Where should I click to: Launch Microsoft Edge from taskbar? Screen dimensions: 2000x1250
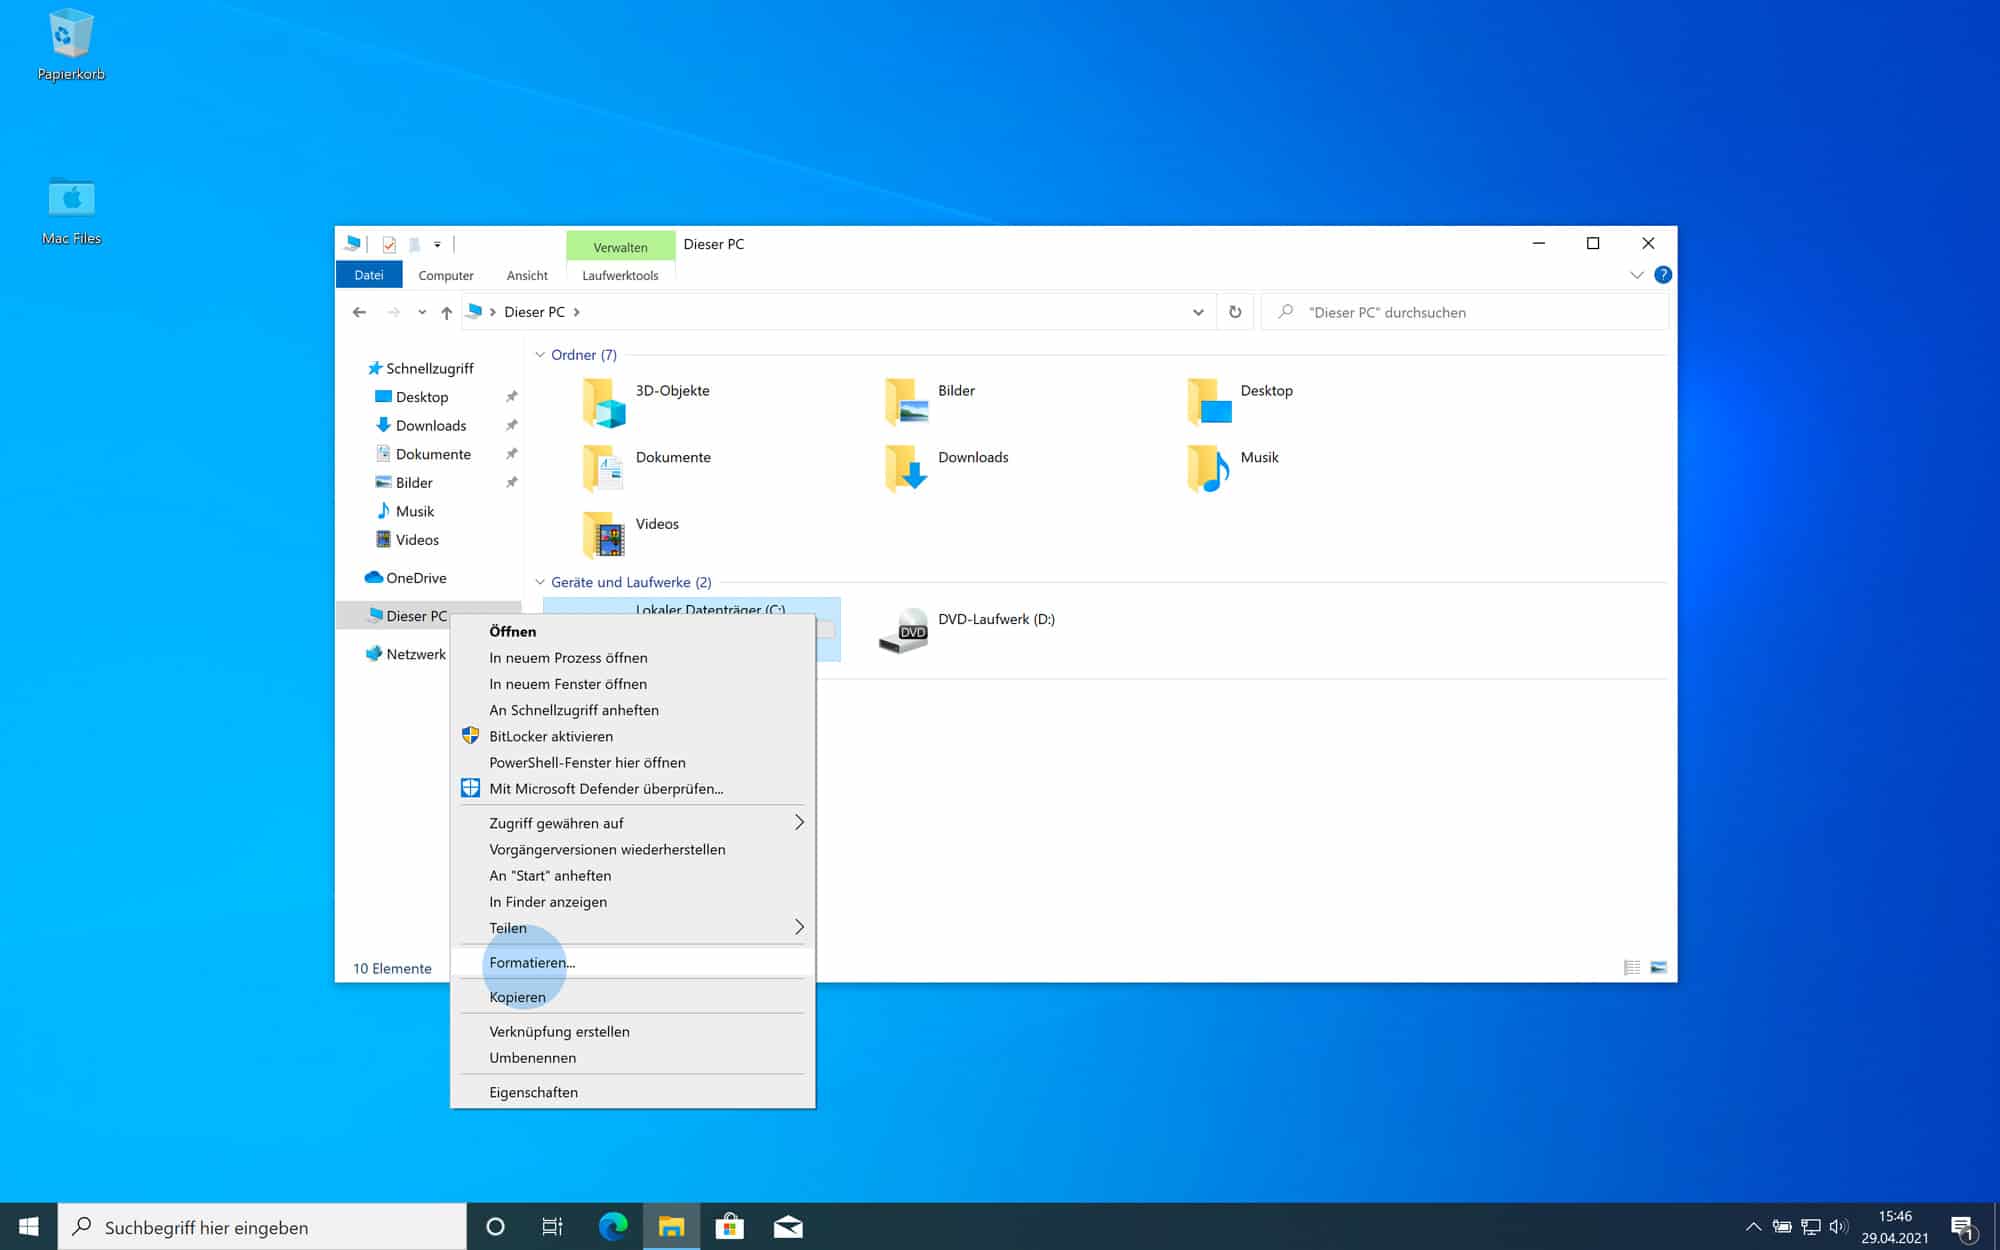pyautogui.click(x=613, y=1226)
